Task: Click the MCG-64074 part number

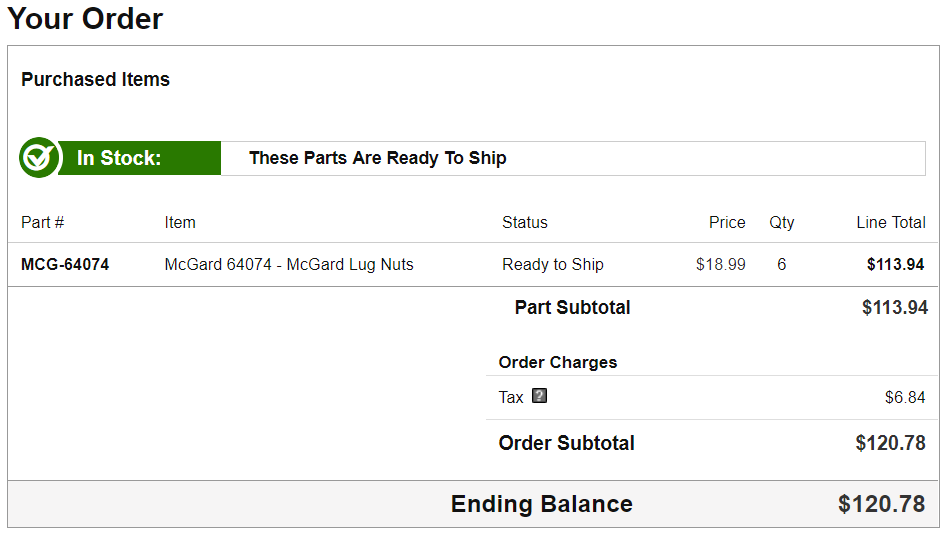Action: (x=65, y=265)
